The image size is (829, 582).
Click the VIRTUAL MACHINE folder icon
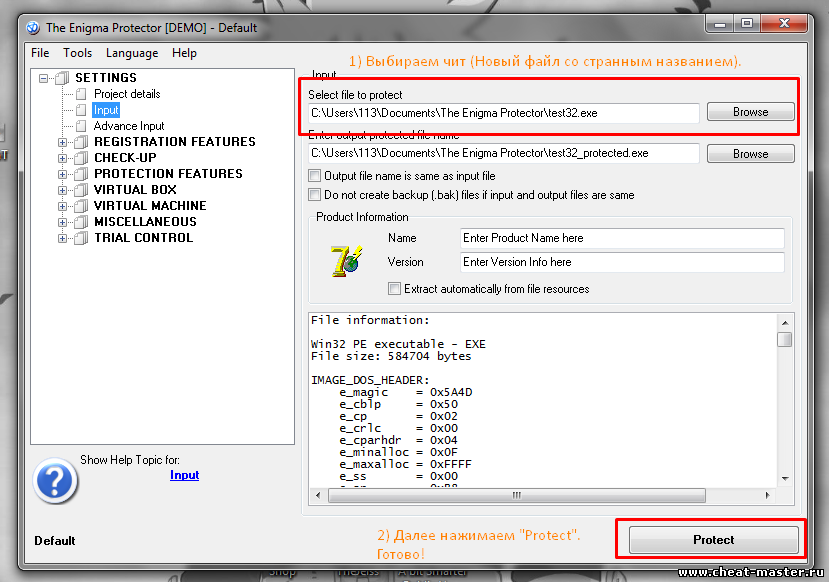coord(81,206)
